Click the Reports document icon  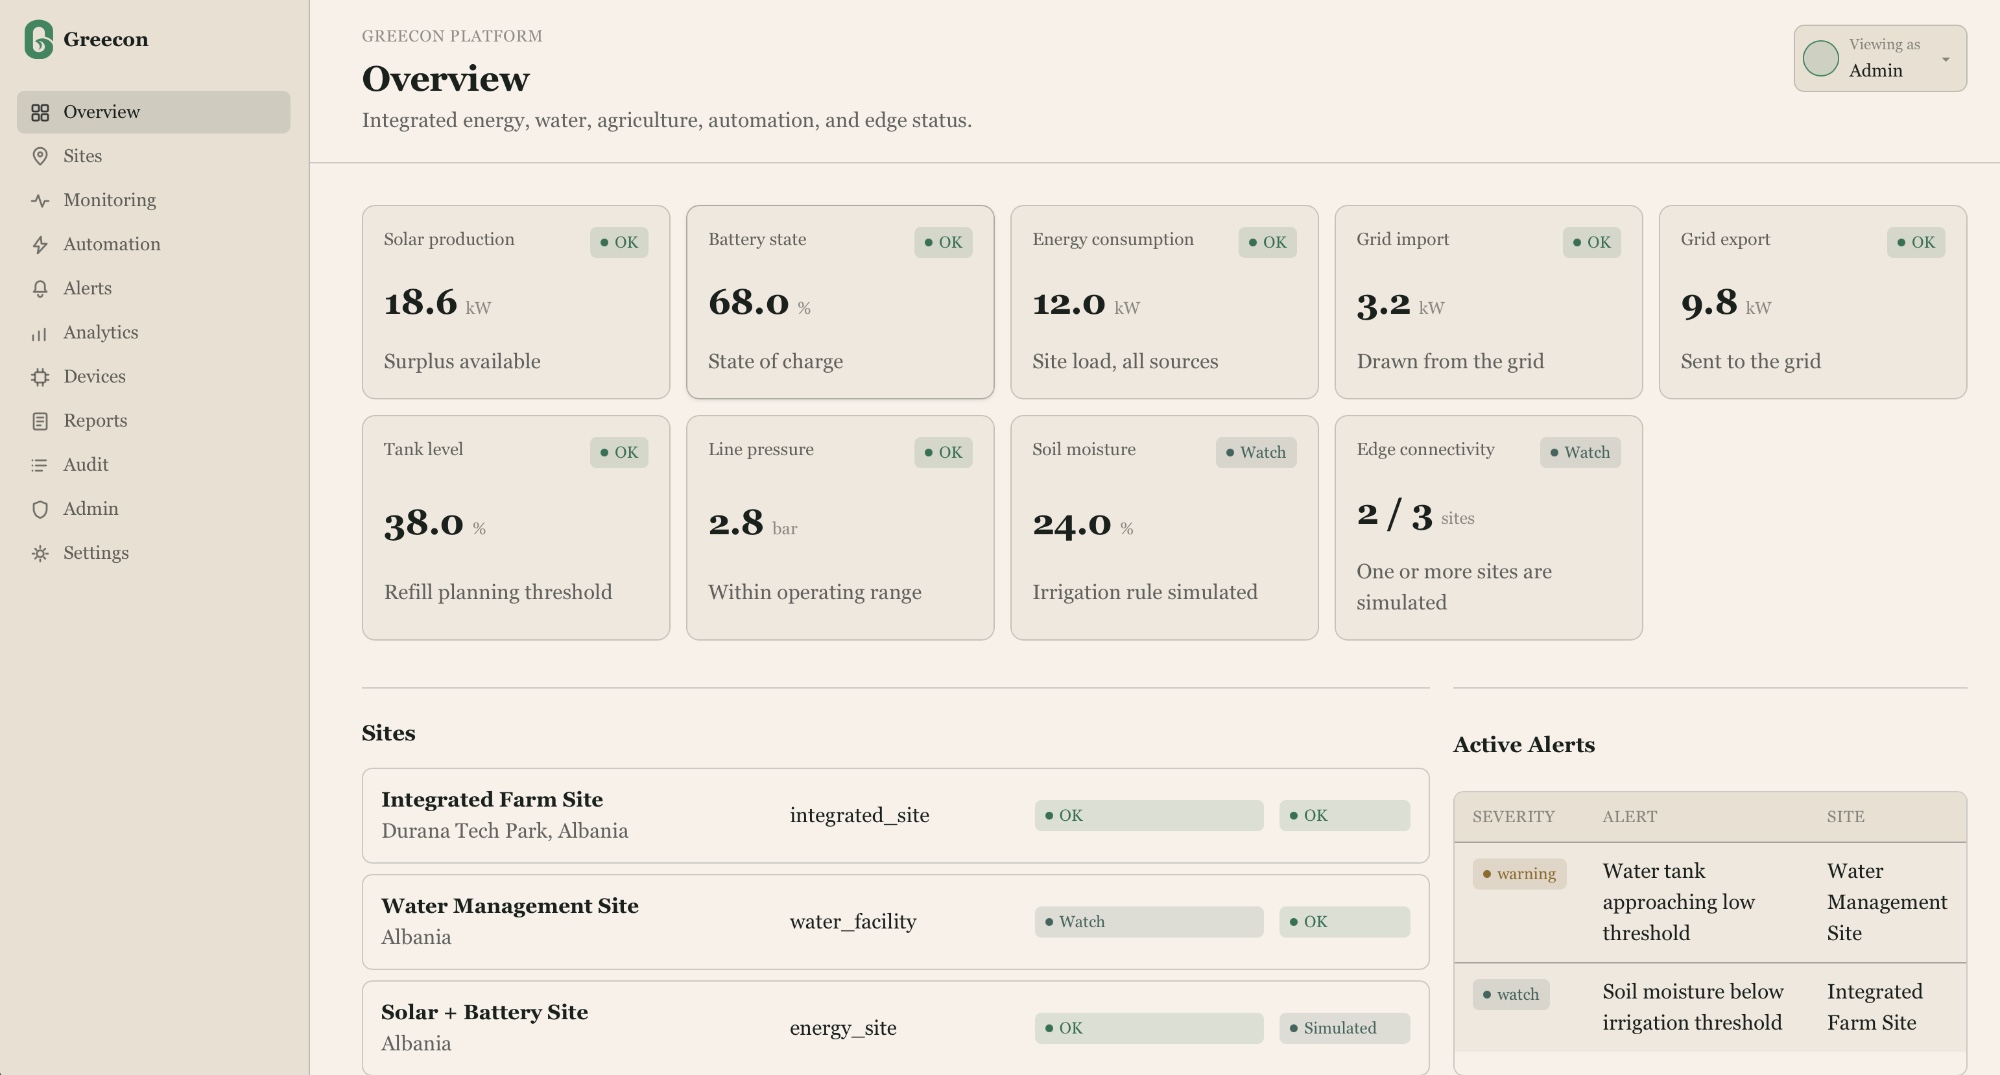click(x=40, y=421)
